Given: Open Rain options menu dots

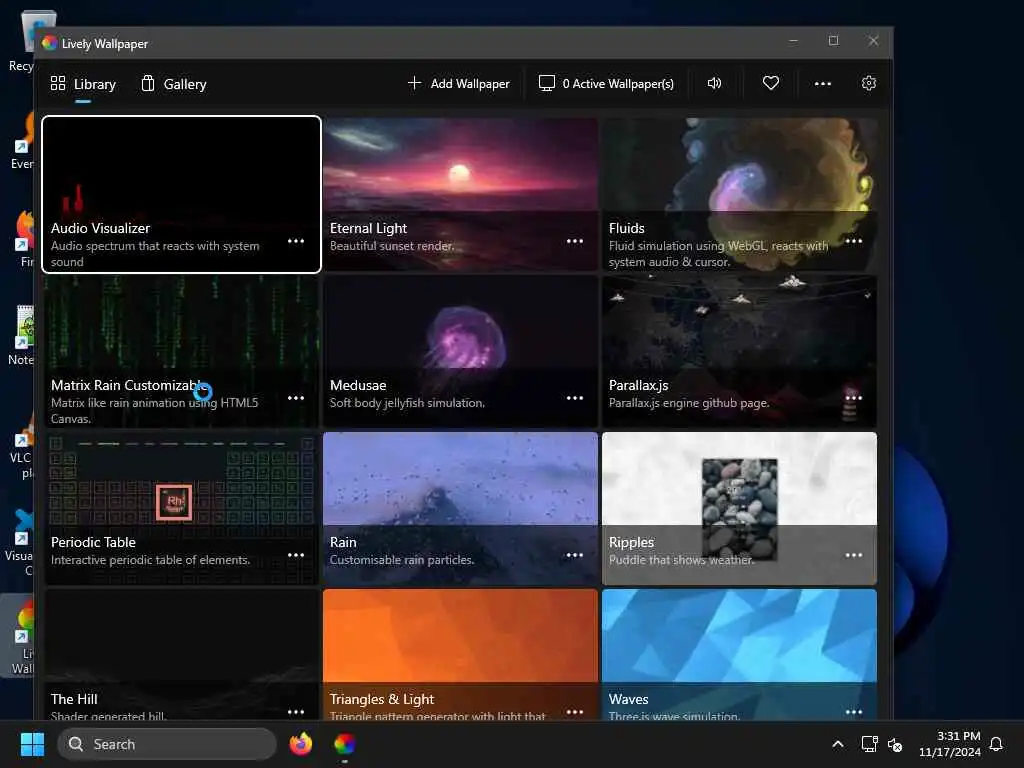Looking at the screenshot, I should click(575, 555).
